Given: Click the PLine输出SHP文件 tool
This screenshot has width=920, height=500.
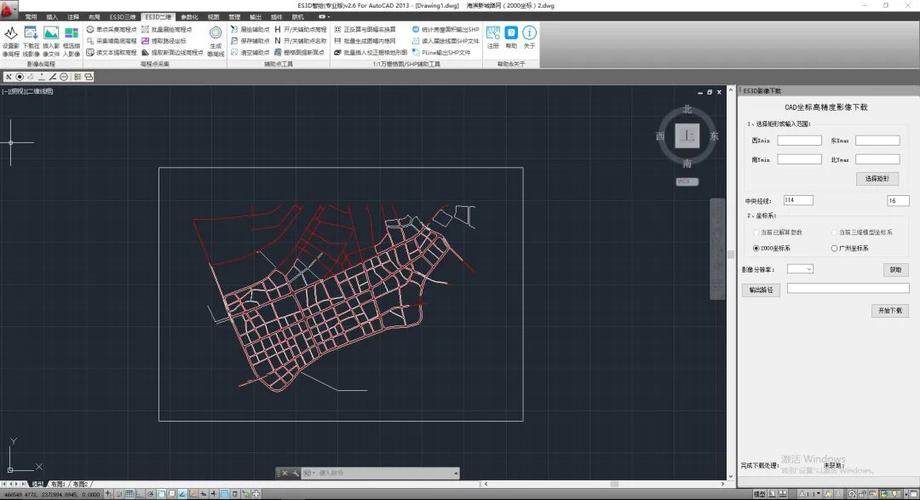Looking at the screenshot, I should [x=441, y=52].
